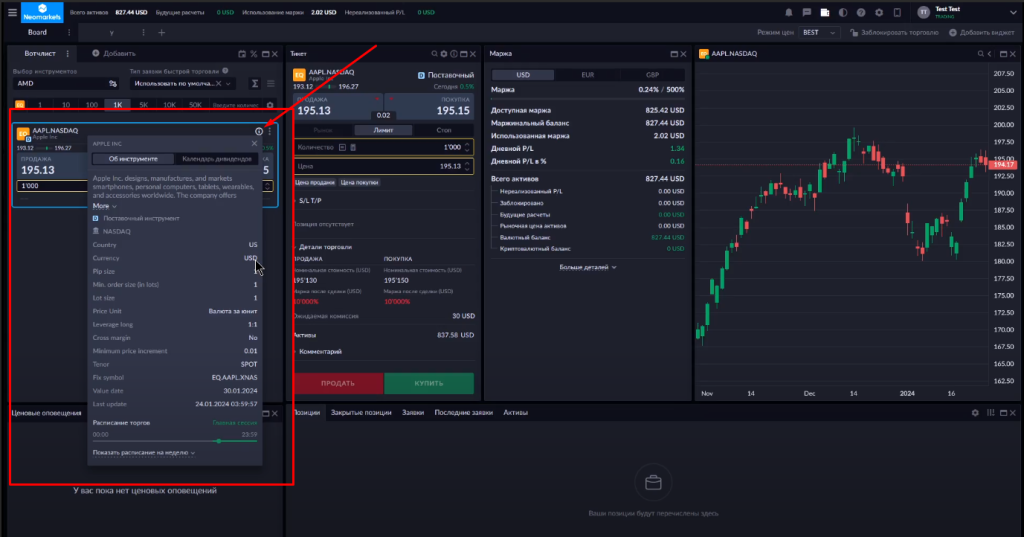Viewport: 1024px width, 537px height.
Task: Open settings gear in positions panel
Action: pyautogui.click(x=975, y=413)
